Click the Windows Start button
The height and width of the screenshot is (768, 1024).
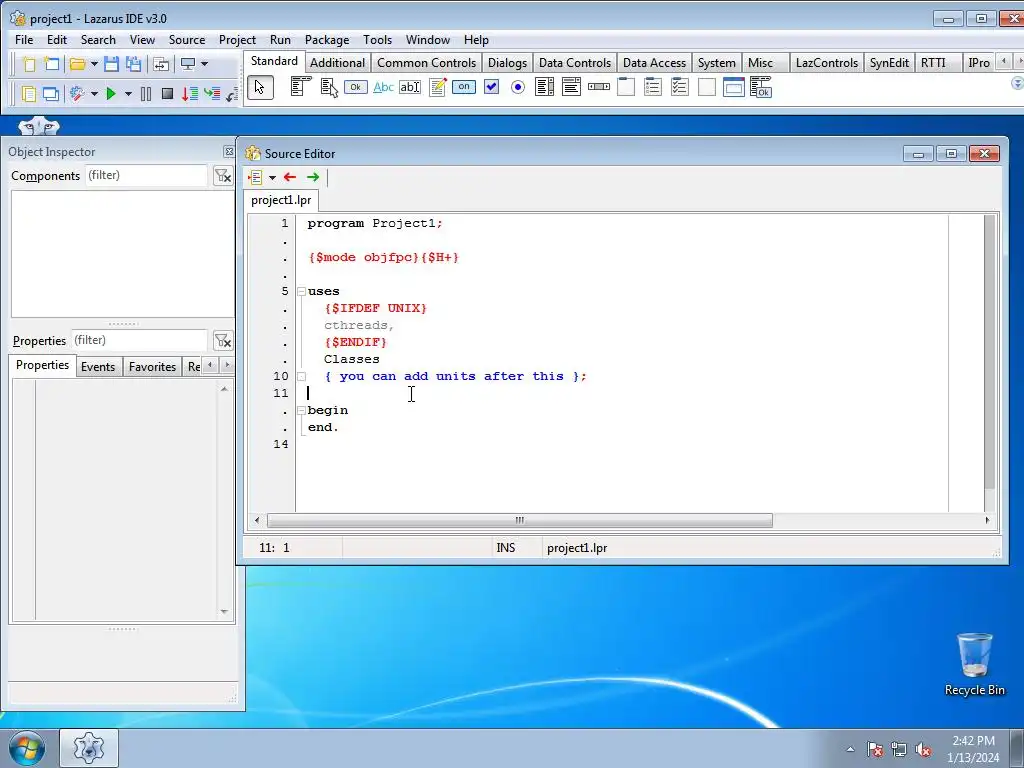tap(27, 748)
